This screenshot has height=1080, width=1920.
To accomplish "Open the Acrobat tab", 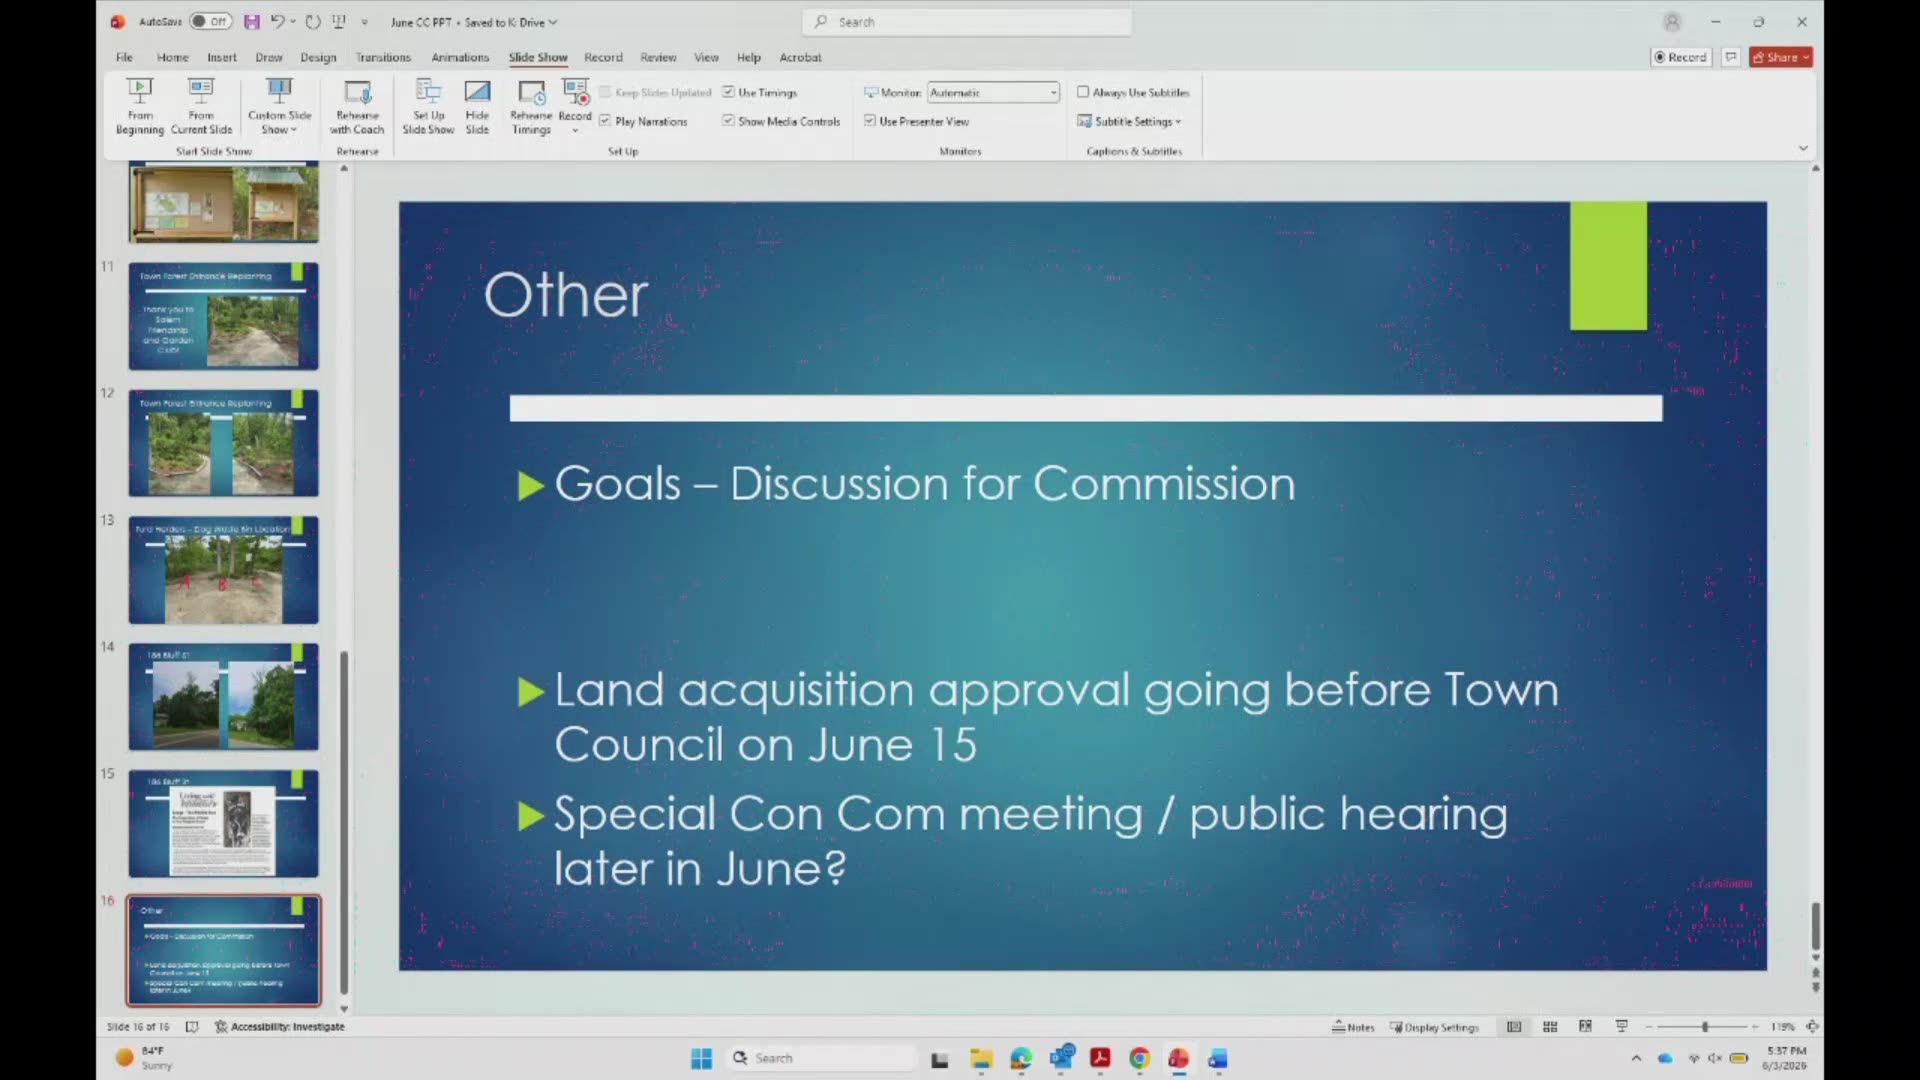I will 800,57.
